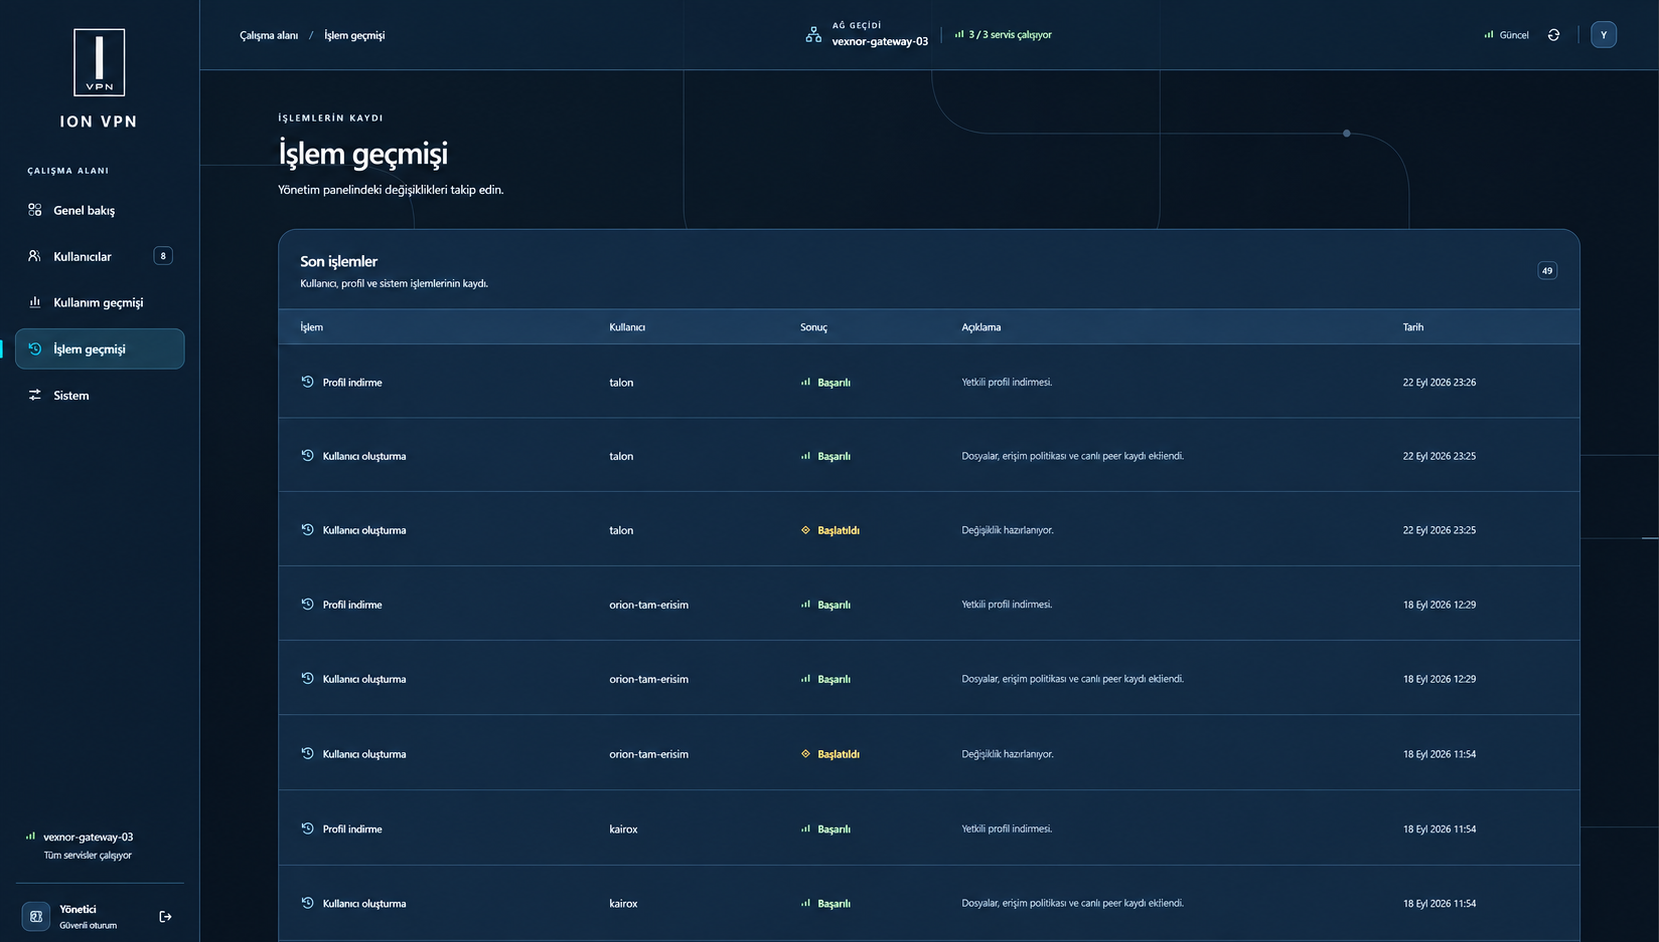Select İşlem geçmişi in the sidebar
Screen dimensions: 1659x942
100,349
